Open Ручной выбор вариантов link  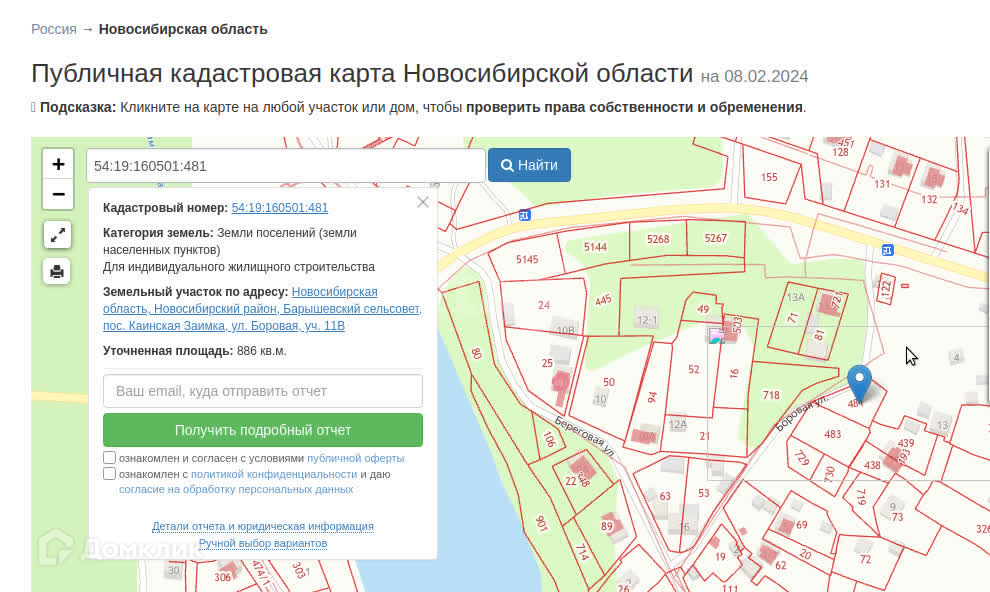pyautogui.click(x=263, y=543)
